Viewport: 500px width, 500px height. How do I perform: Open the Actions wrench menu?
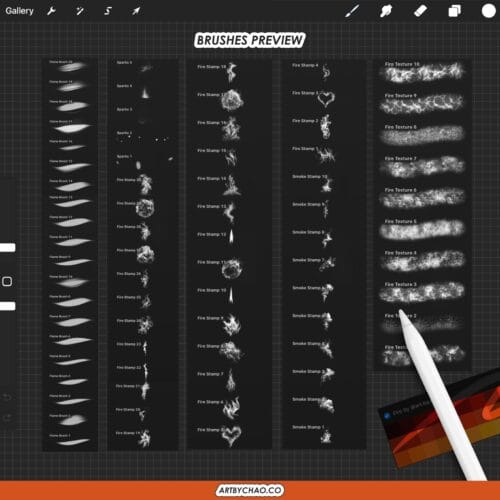[51, 11]
